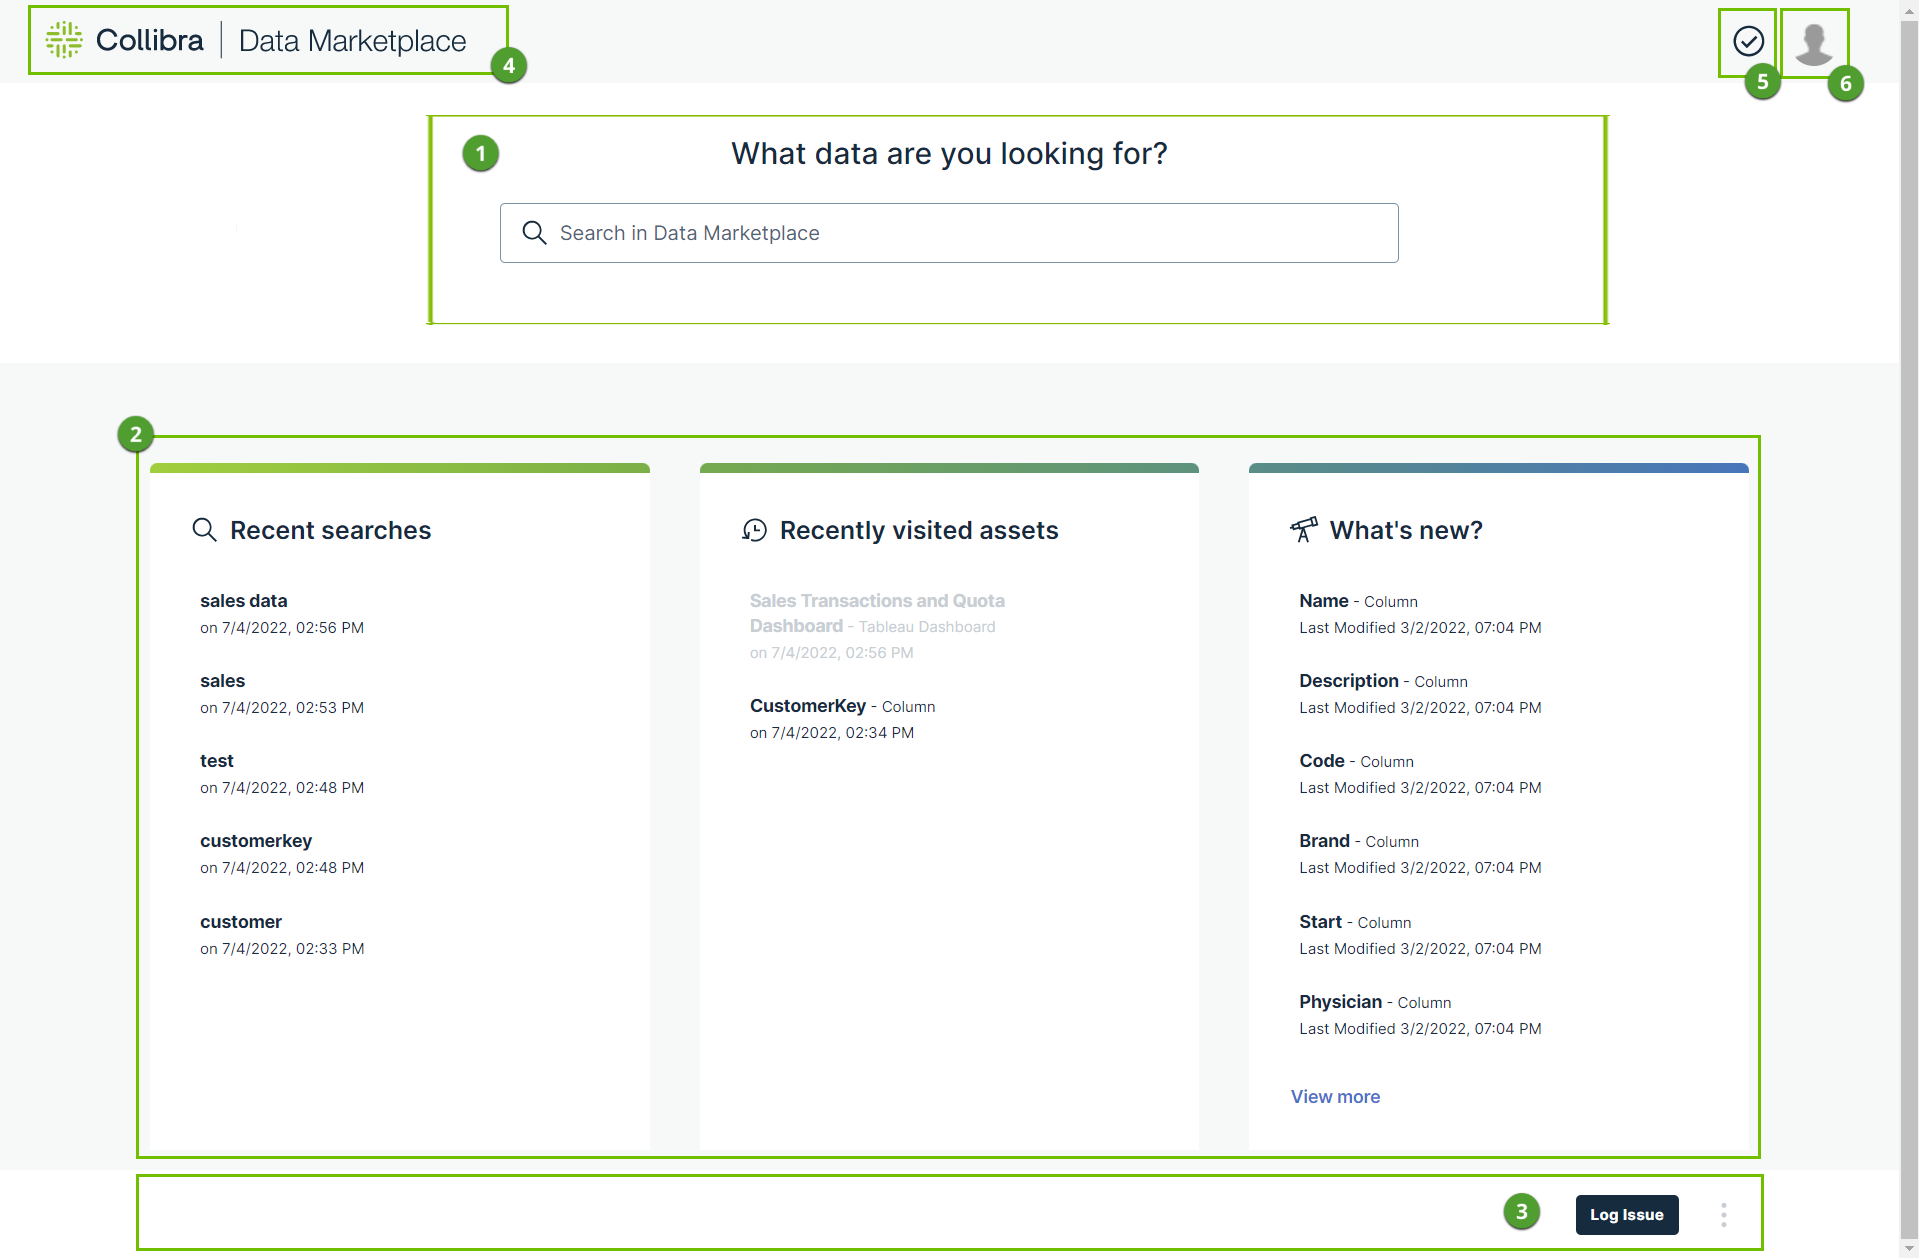
Task: Select the 'test' recent search entry
Action: click(x=216, y=761)
